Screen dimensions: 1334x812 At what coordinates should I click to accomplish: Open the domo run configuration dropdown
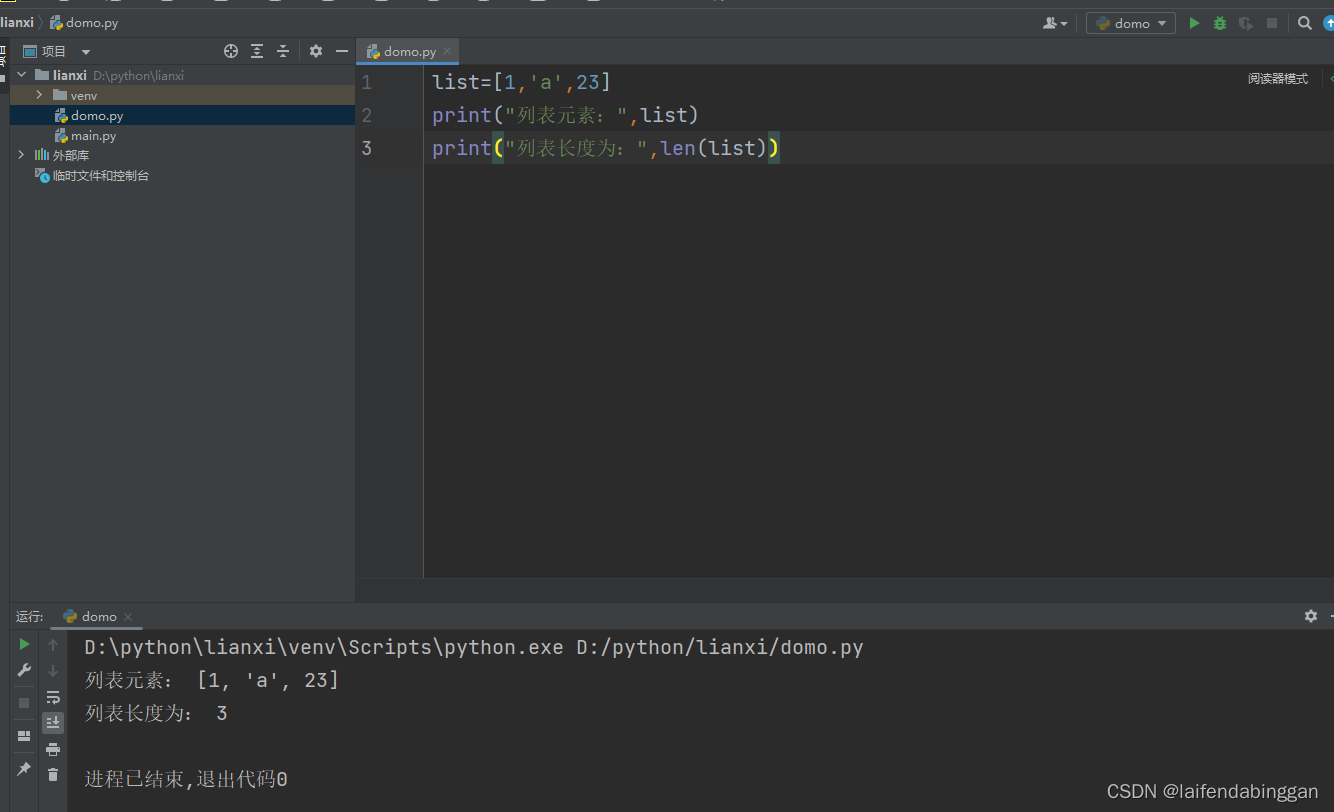(1131, 23)
